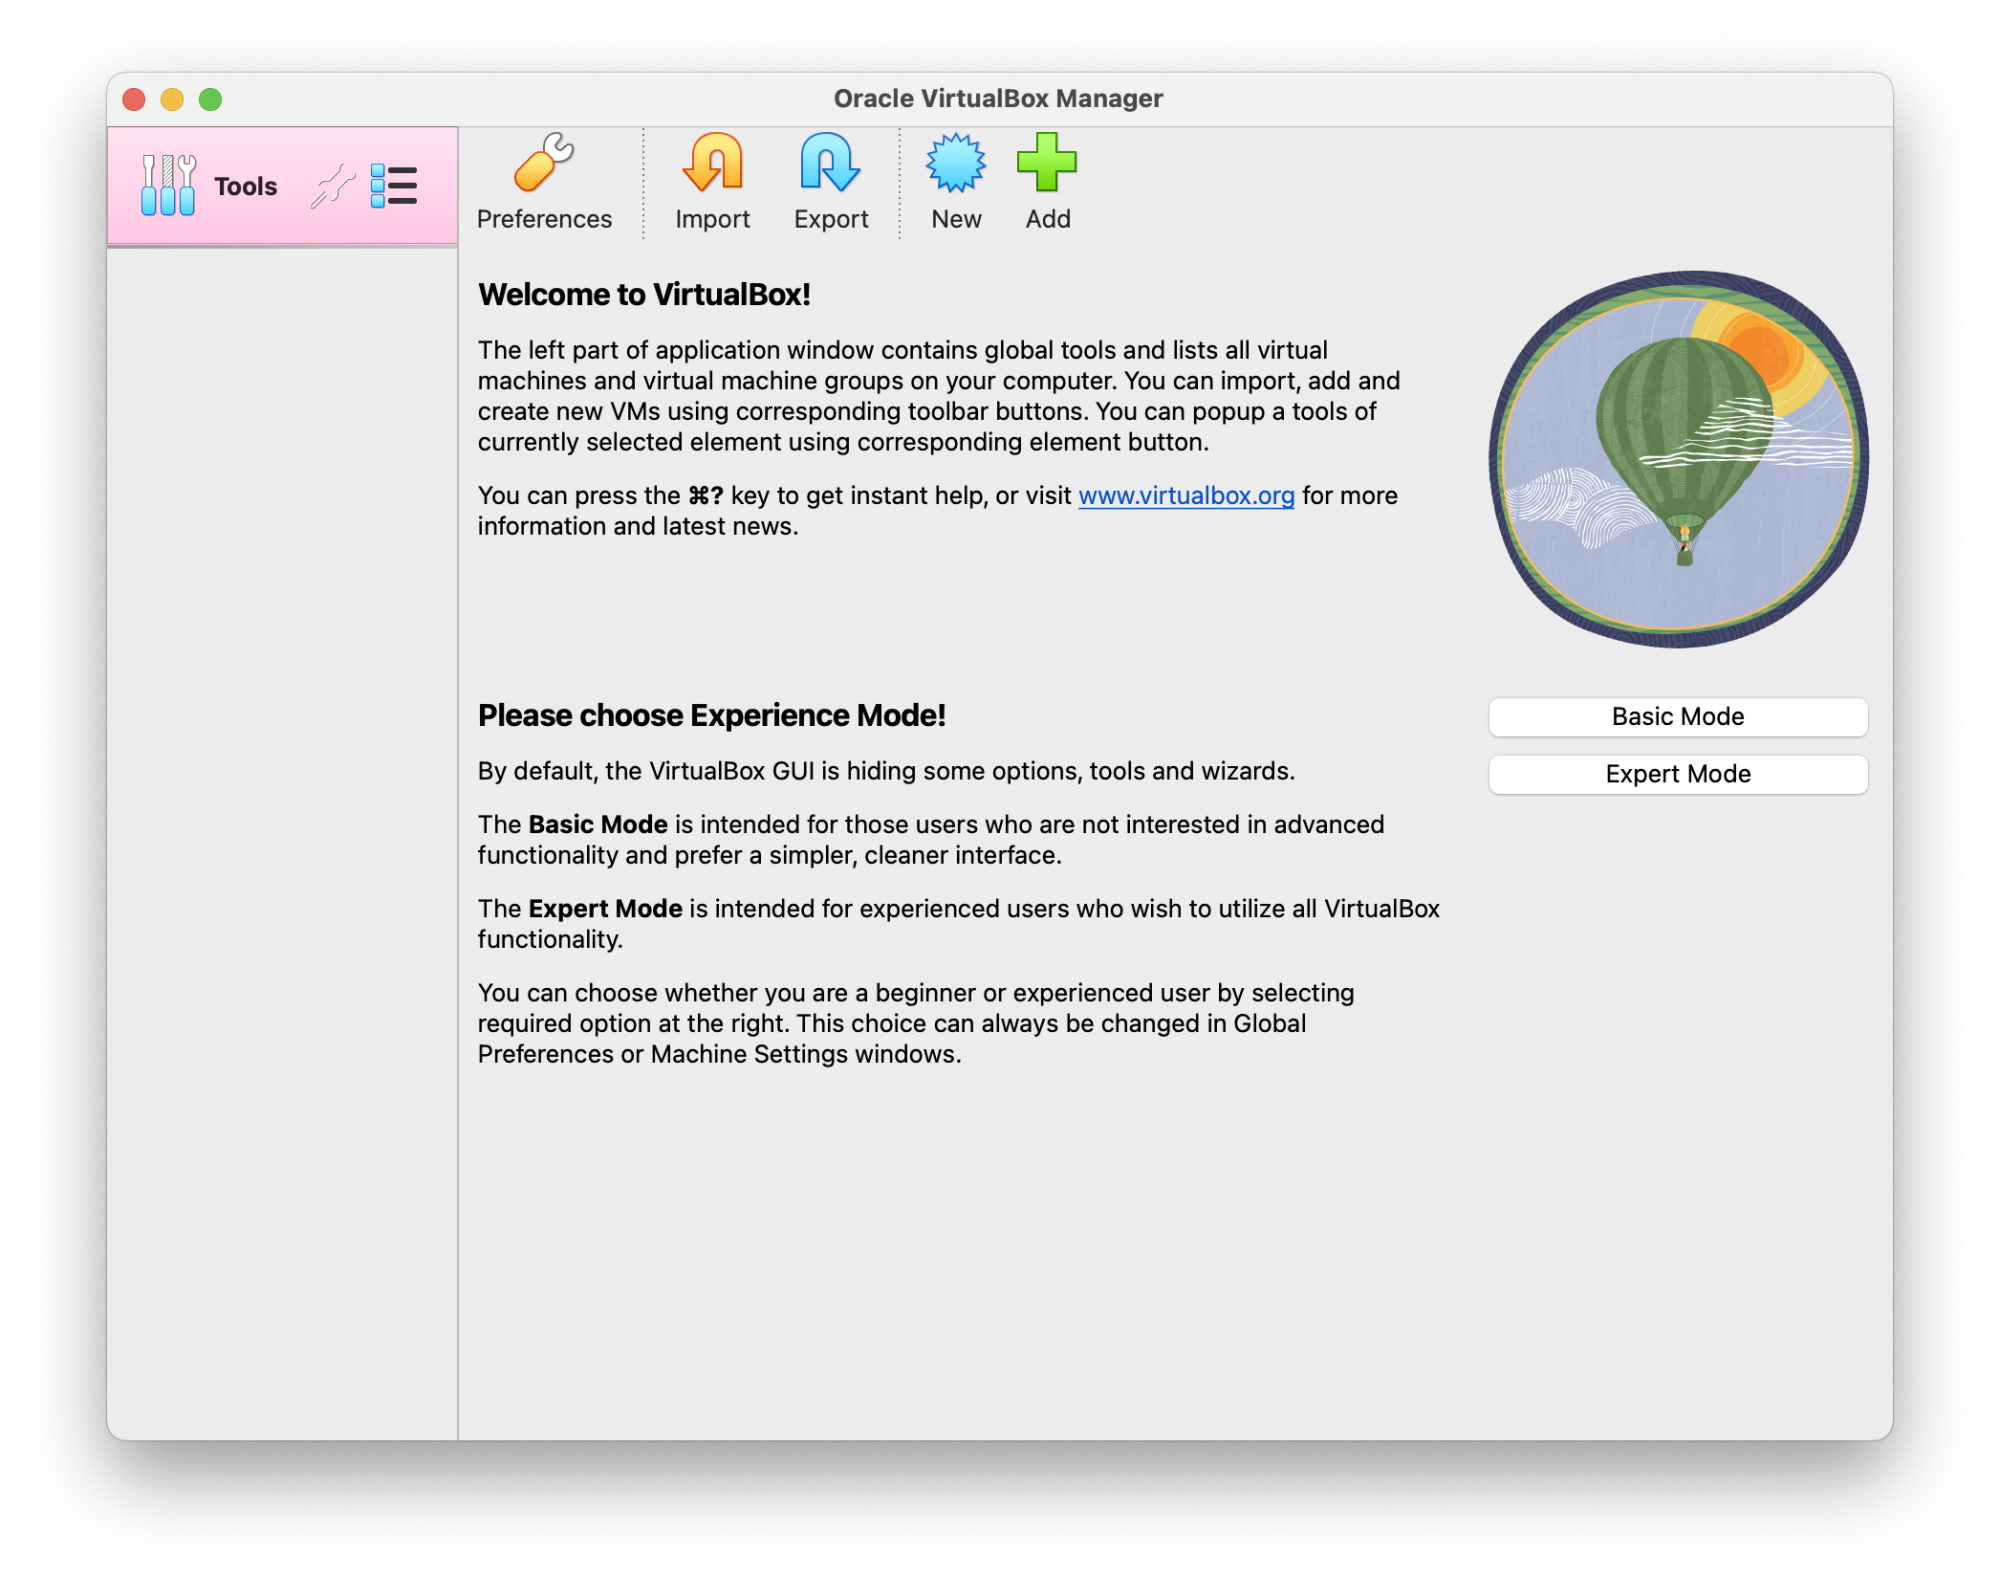2000x1582 pixels.
Task: Click the Oracle VirtualBox Manager title
Action: (x=998, y=99)
